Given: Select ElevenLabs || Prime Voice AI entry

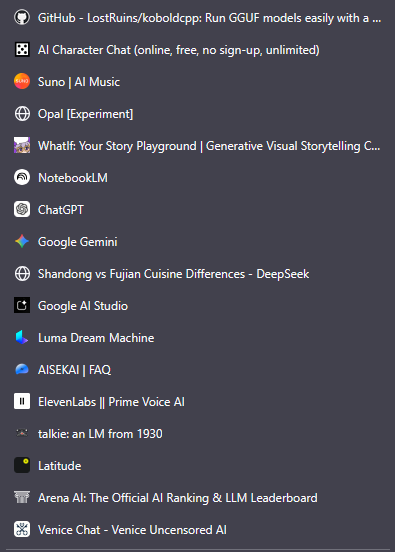Looking at the screenshot, I should pos(198,402).
